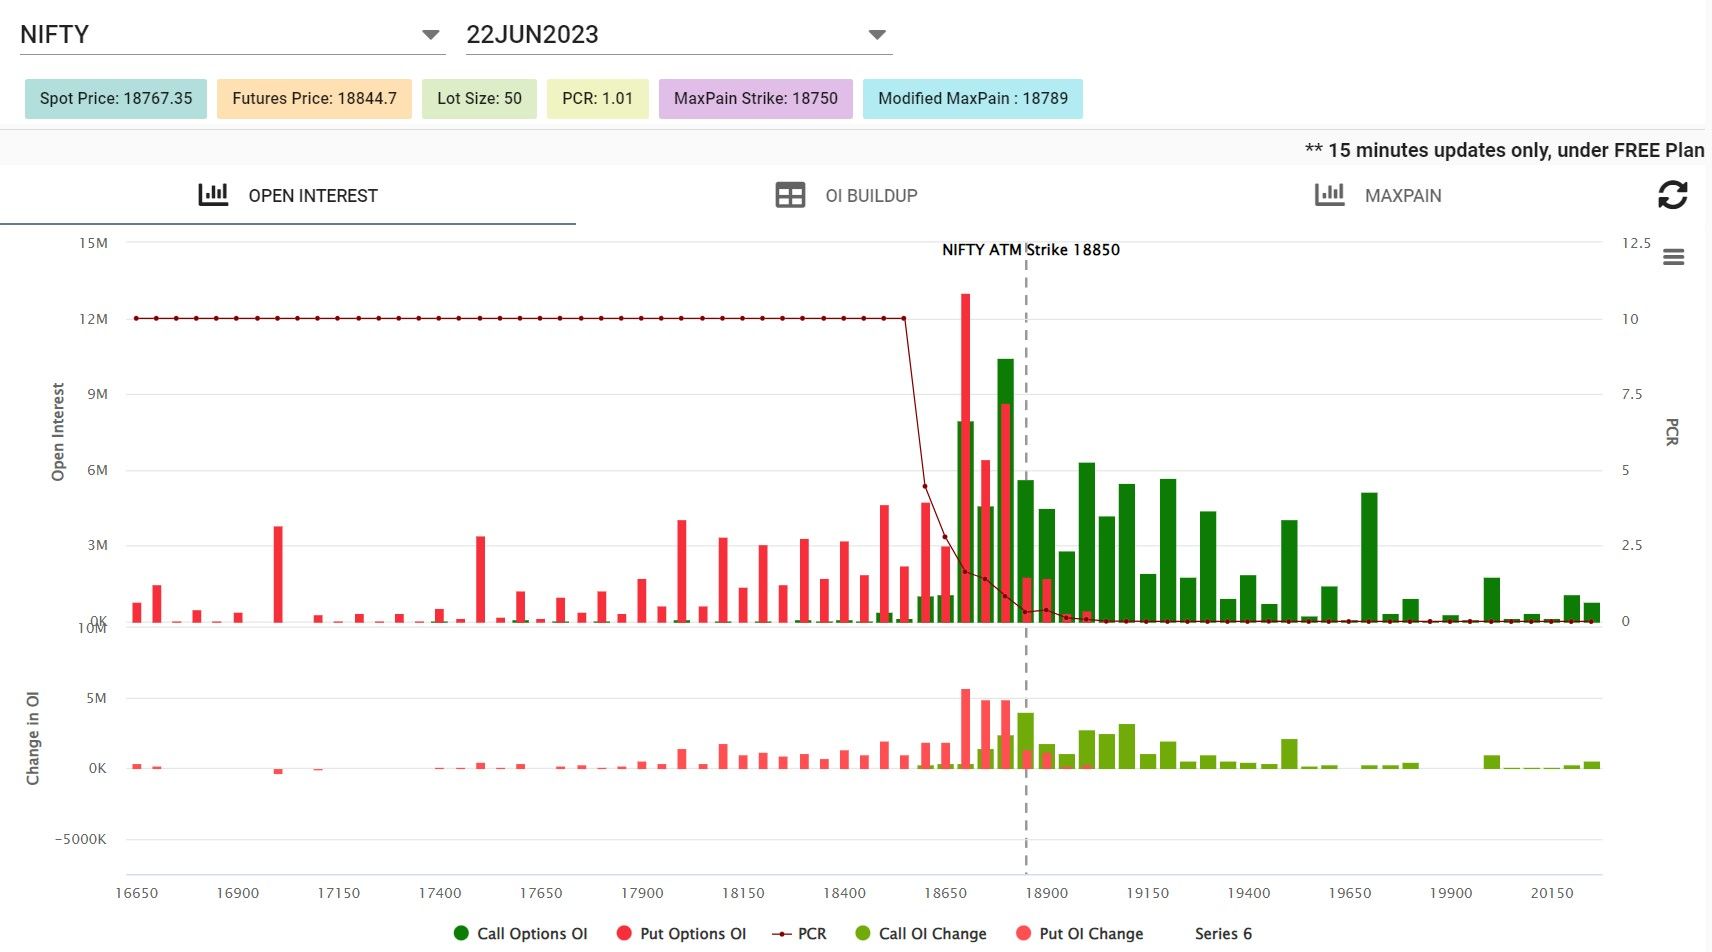Click the PCR line legend marker
Viewport: 1712px width, 952px height.
tap(782, 934)
